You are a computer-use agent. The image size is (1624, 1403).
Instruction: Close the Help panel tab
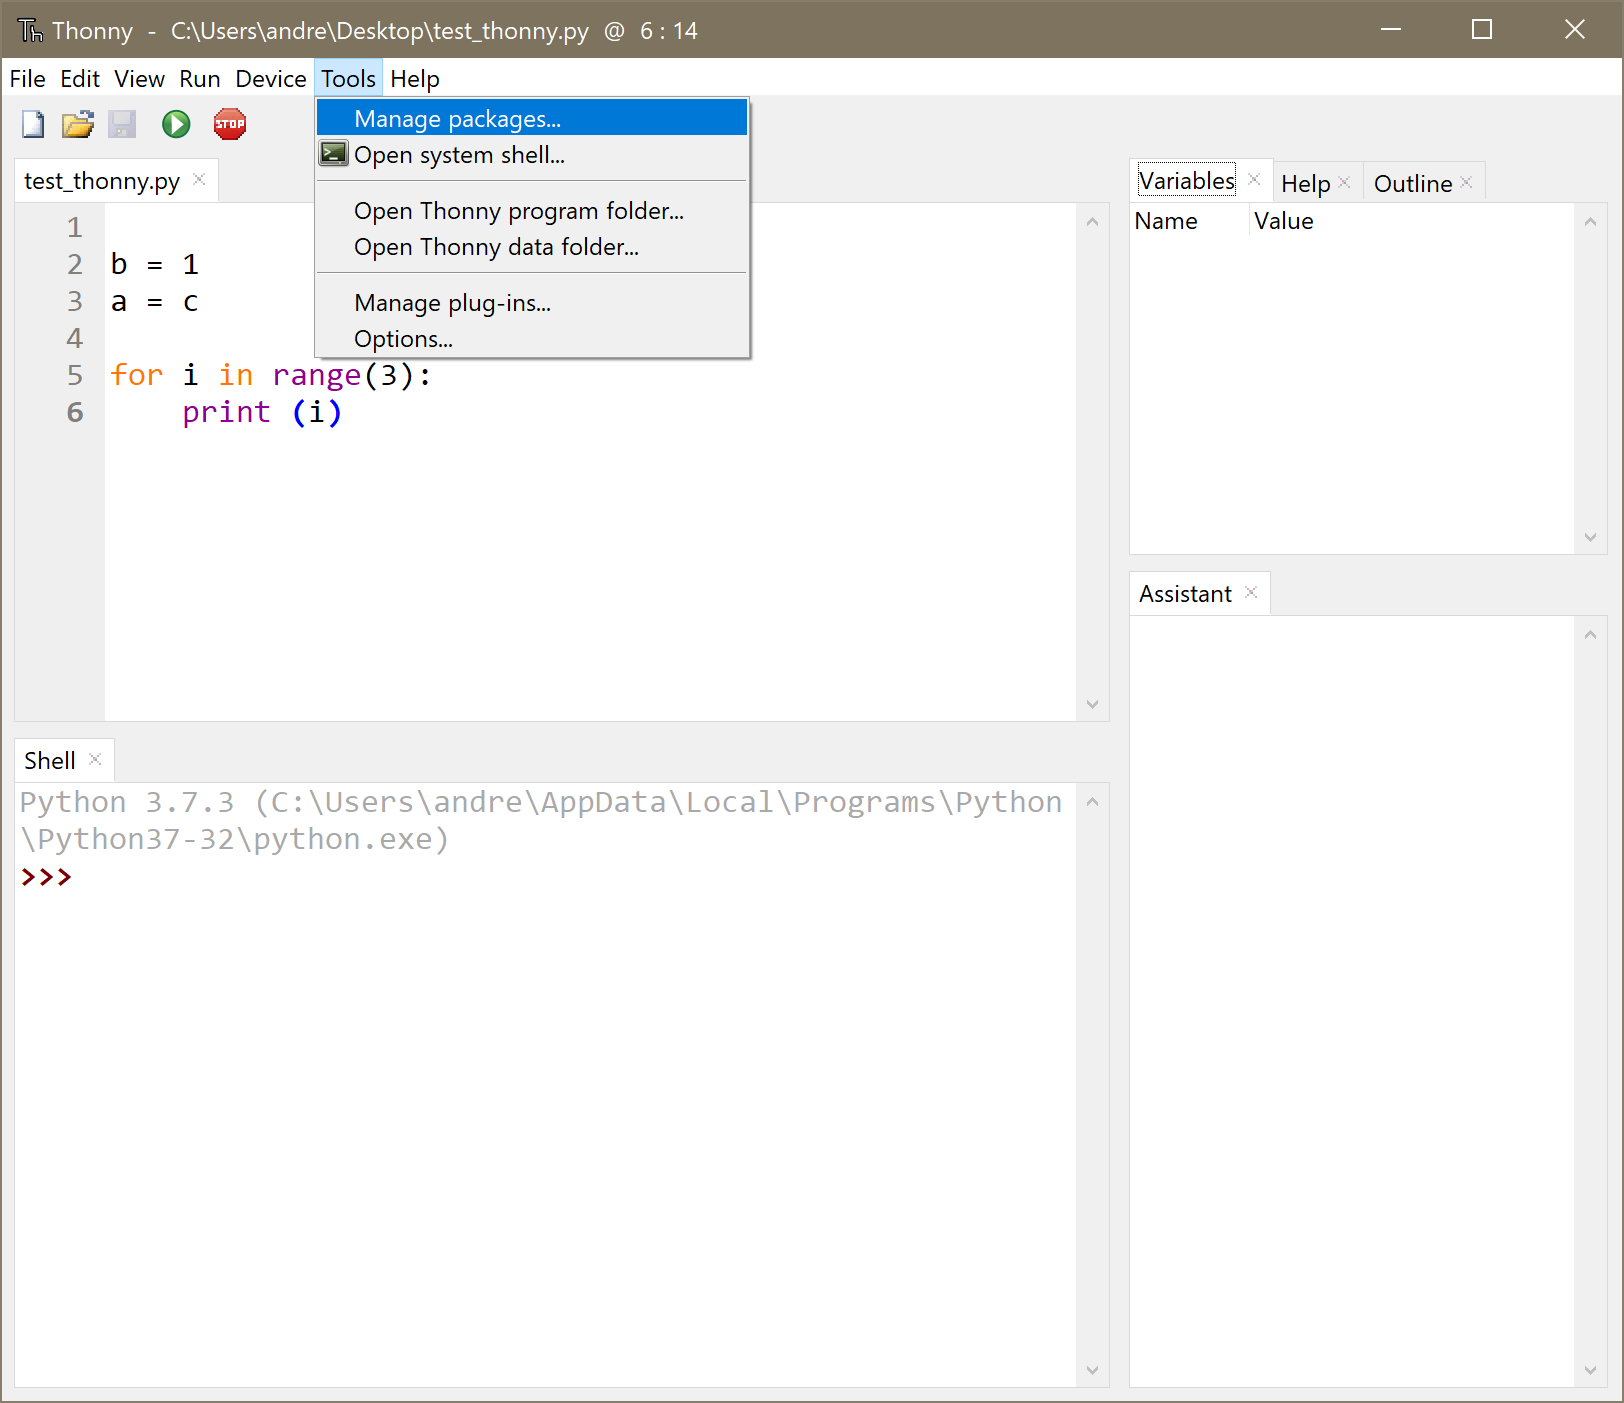click(x=1344, y=182)
